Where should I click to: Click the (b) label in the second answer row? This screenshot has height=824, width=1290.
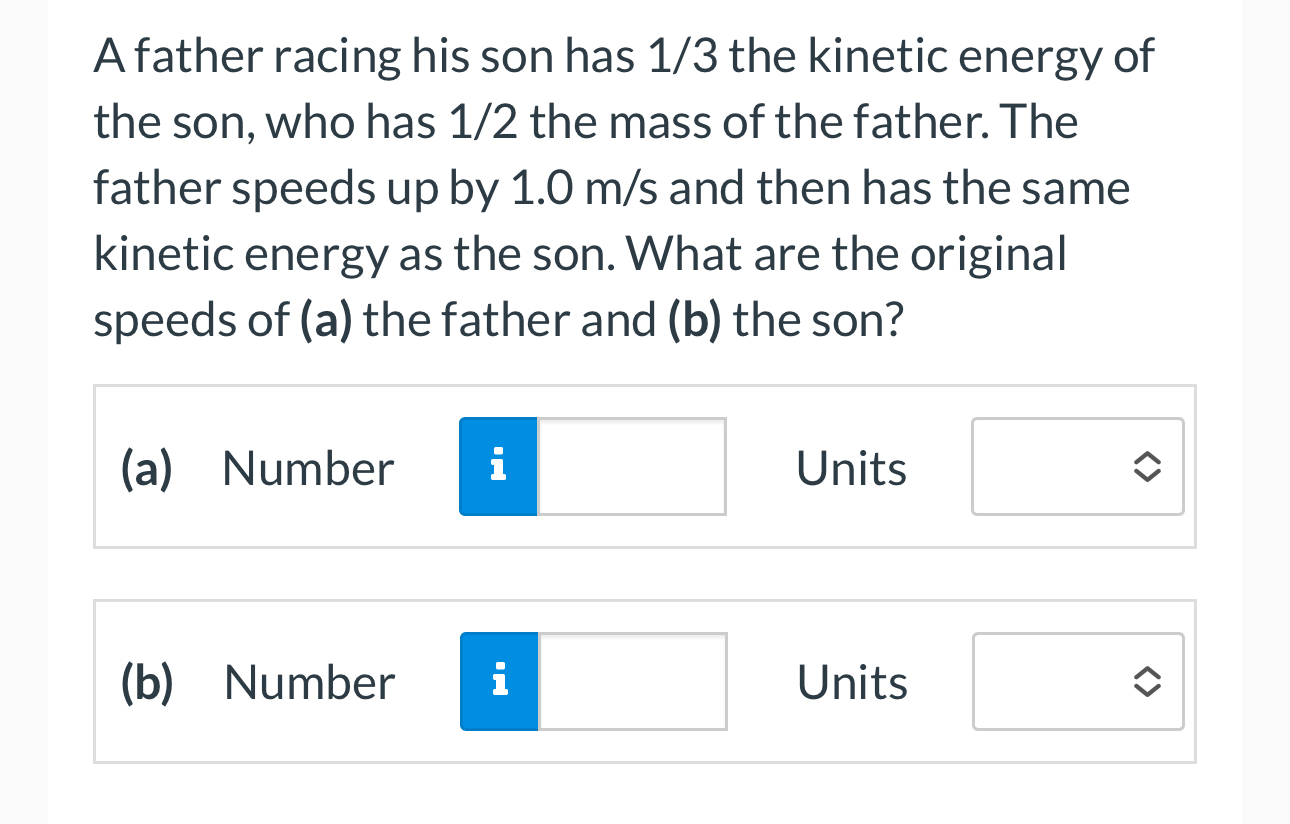pyautogui.click(x=148, y=682)
